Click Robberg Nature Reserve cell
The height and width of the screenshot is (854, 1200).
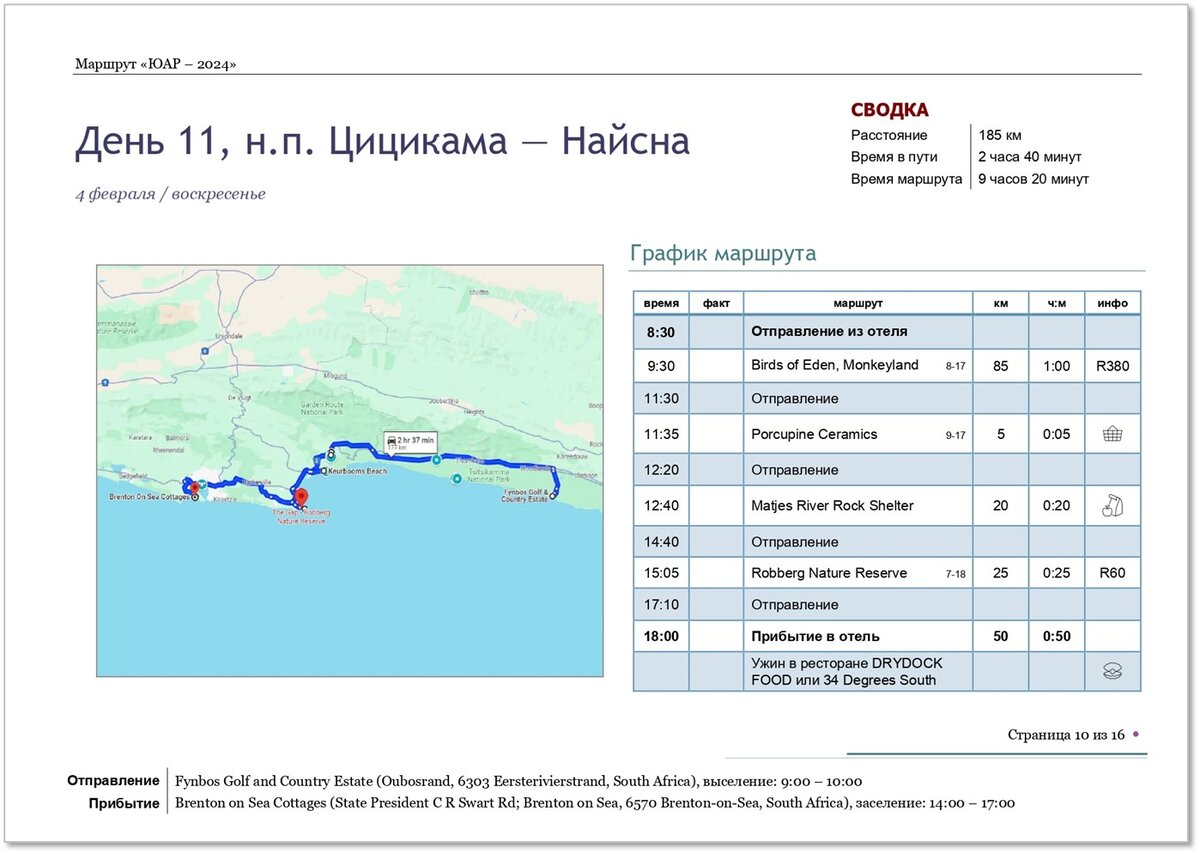click(858, 573)
